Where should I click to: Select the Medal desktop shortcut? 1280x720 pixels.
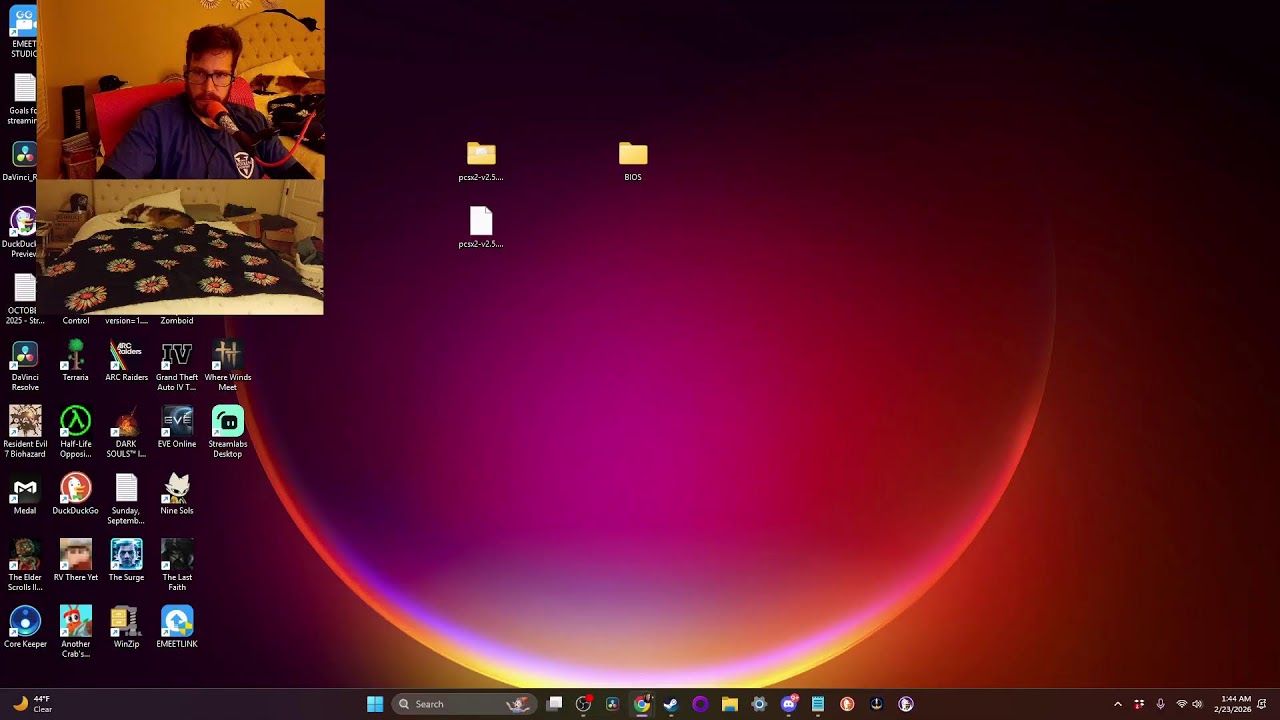(25, 494)
